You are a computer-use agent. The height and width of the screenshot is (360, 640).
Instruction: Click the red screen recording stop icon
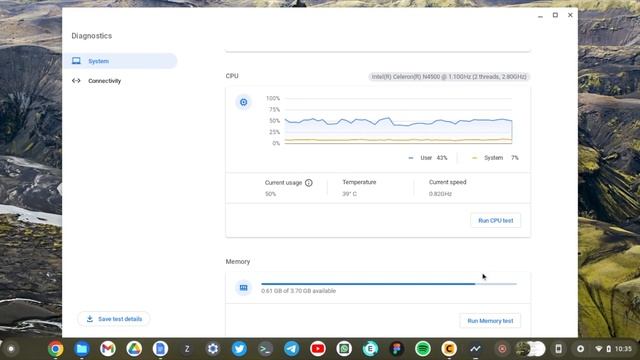point(502,349)
